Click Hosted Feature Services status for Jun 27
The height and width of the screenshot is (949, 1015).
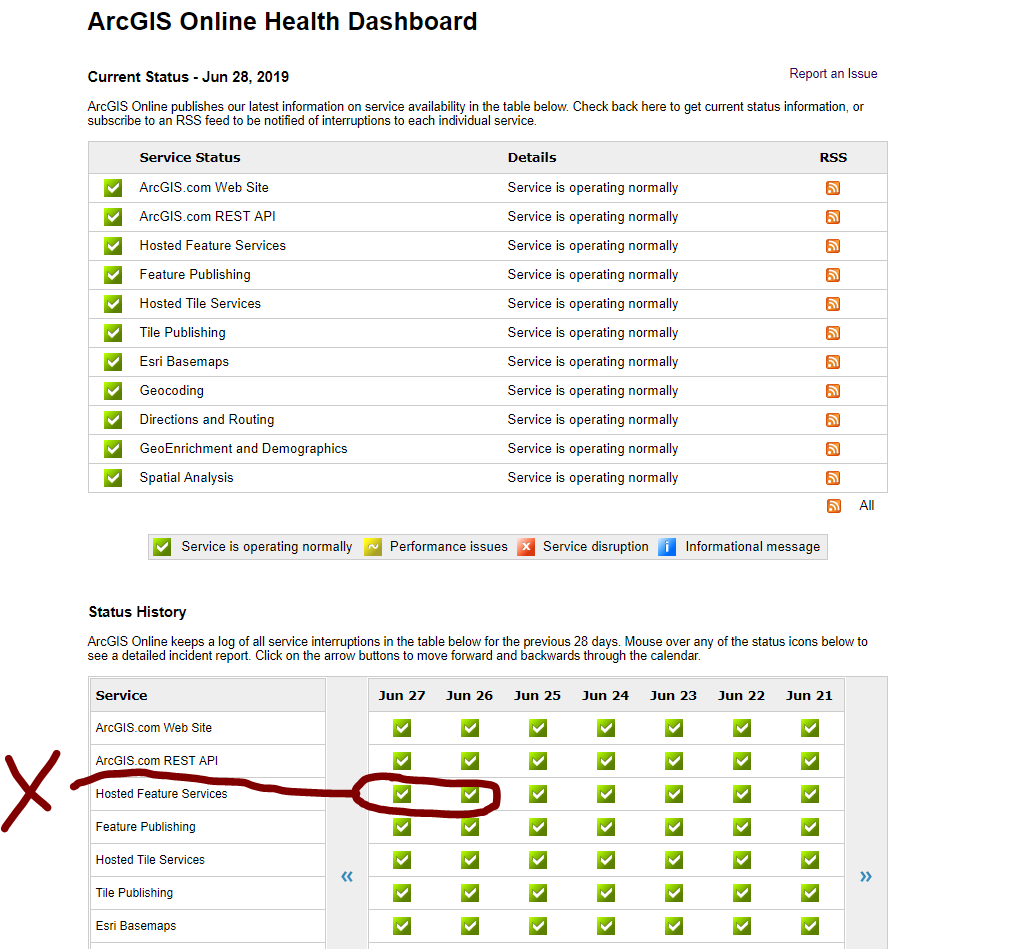tap(402, 794)
